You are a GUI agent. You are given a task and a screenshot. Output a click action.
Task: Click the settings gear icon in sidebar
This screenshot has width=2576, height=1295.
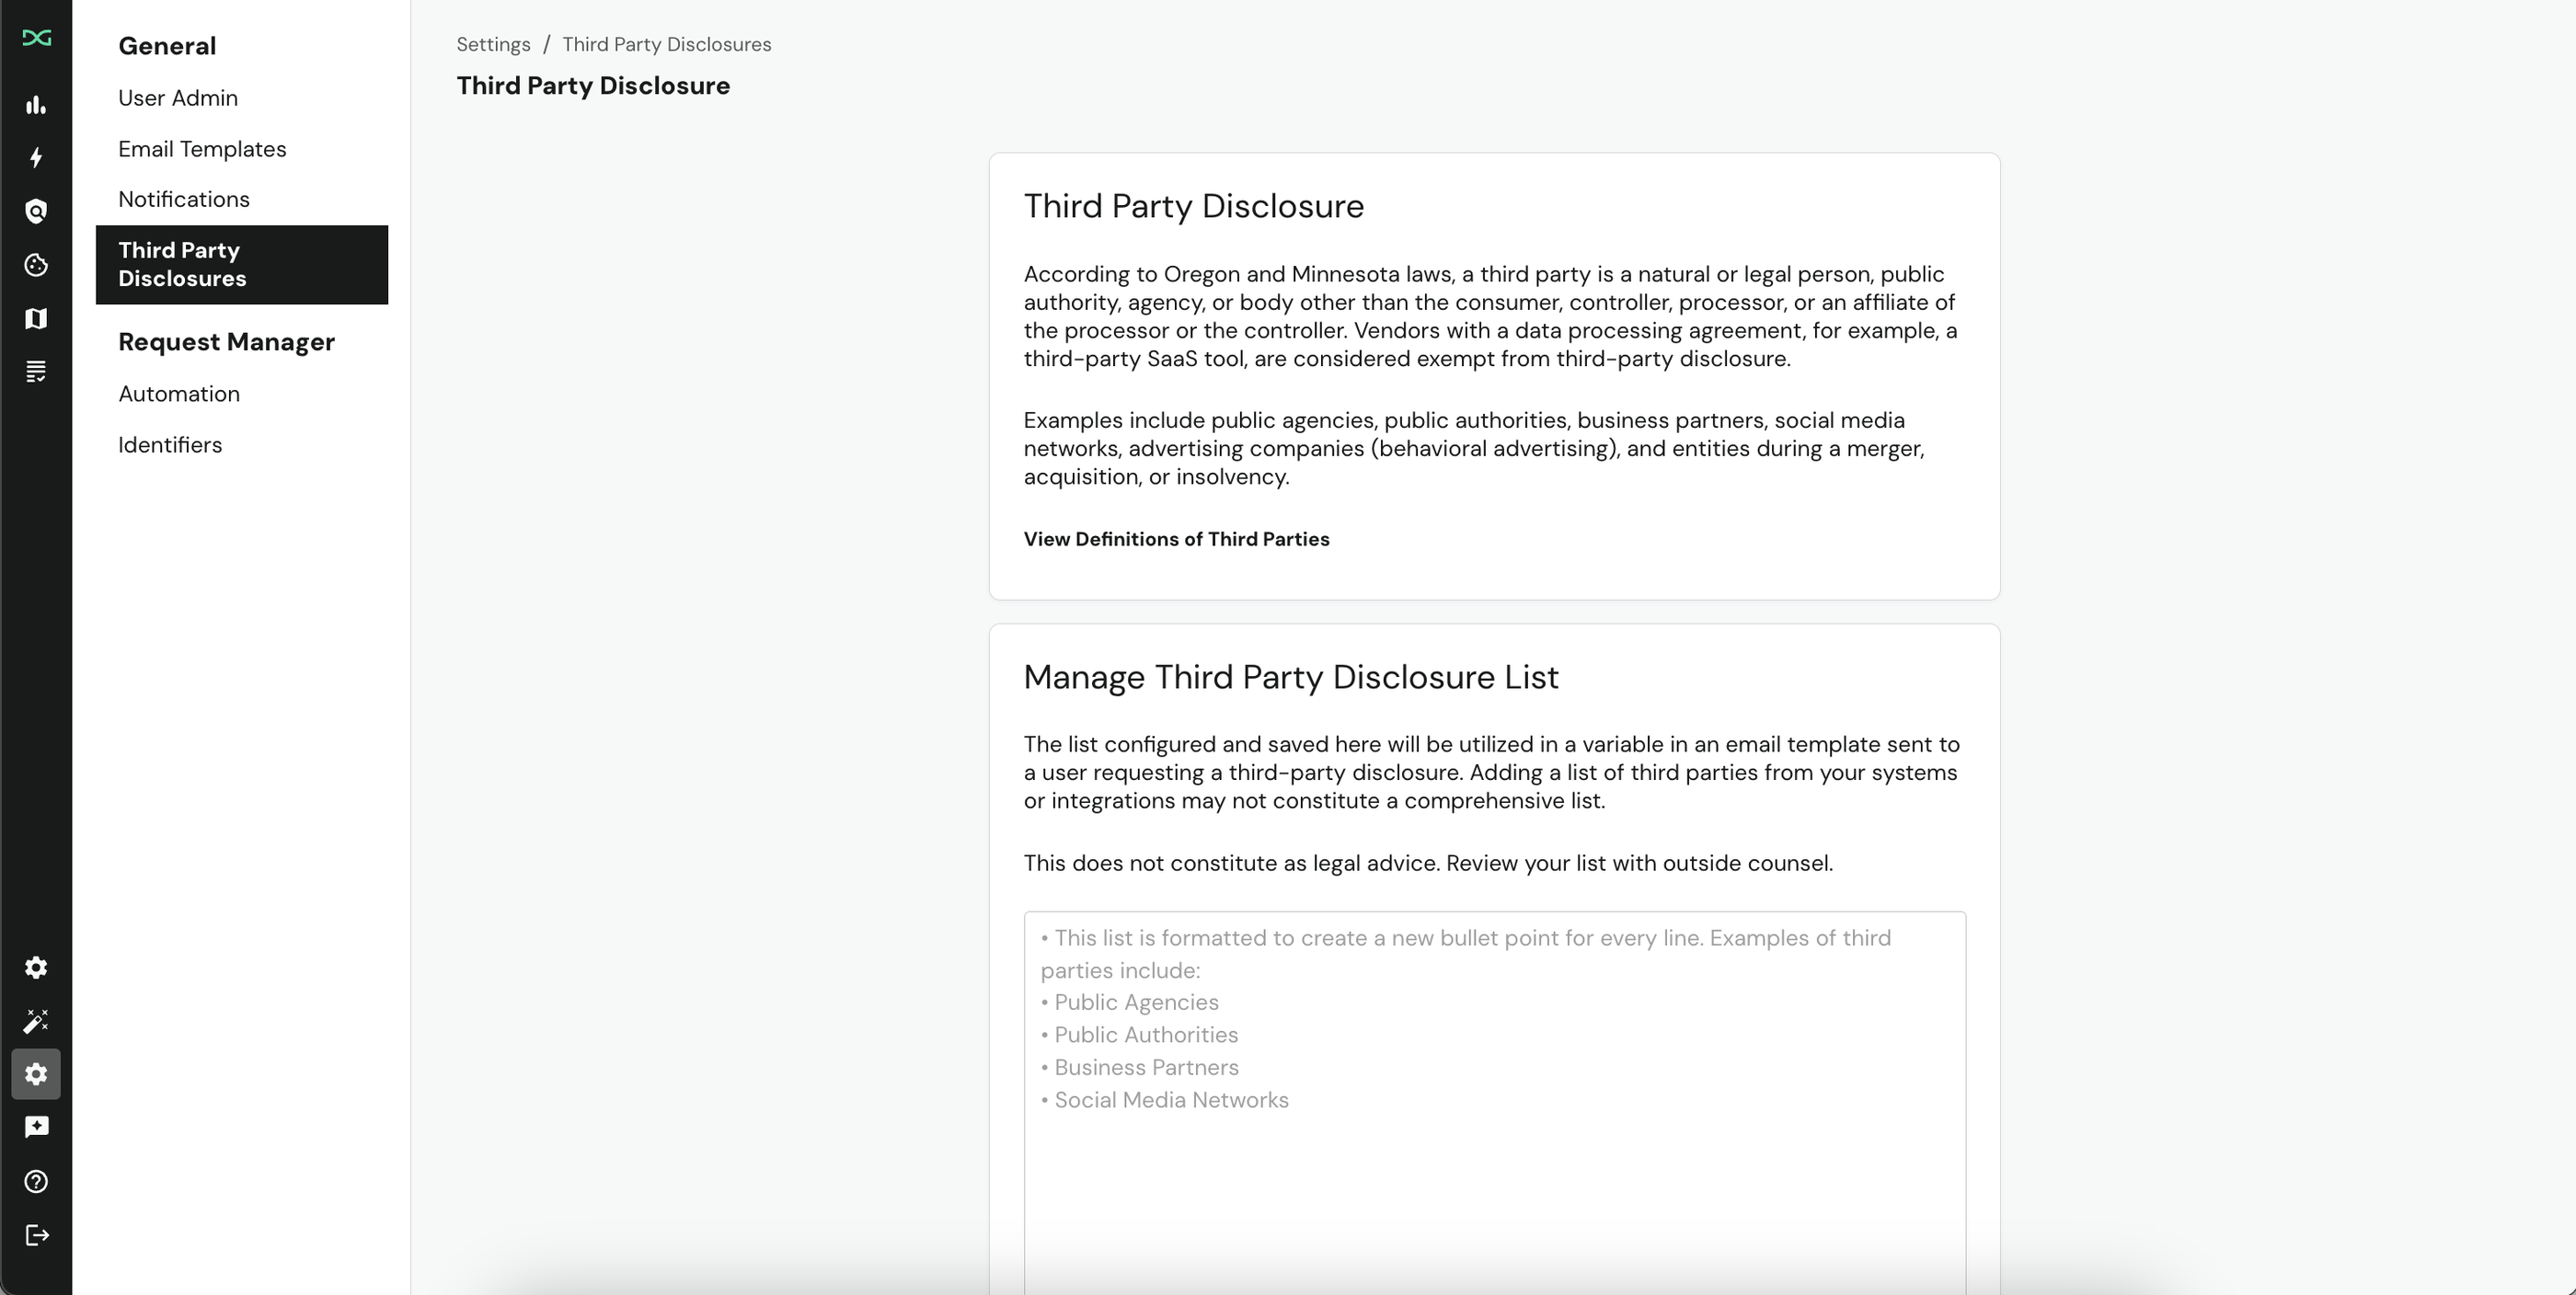click(35, 1073)
